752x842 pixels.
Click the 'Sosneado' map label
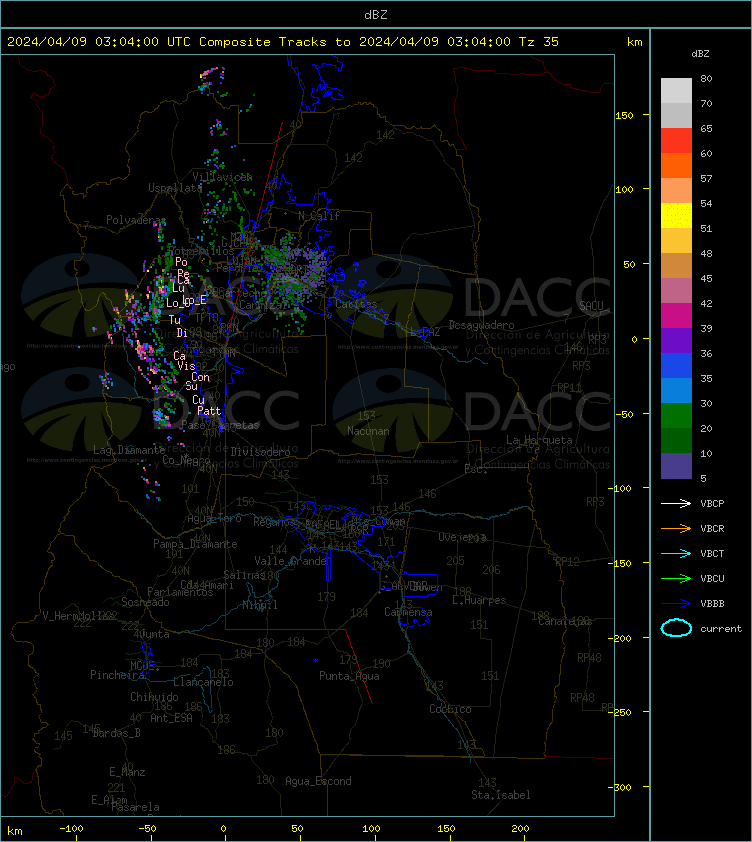tap(145, 602)
